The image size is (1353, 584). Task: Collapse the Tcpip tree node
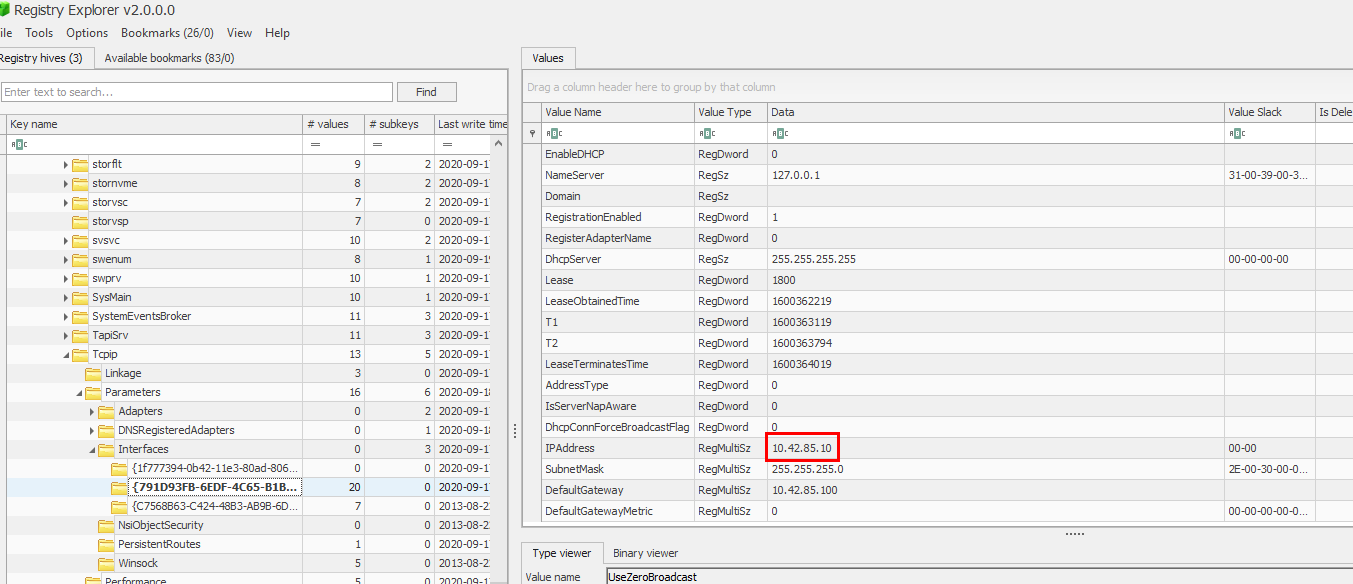click(67, 354)
